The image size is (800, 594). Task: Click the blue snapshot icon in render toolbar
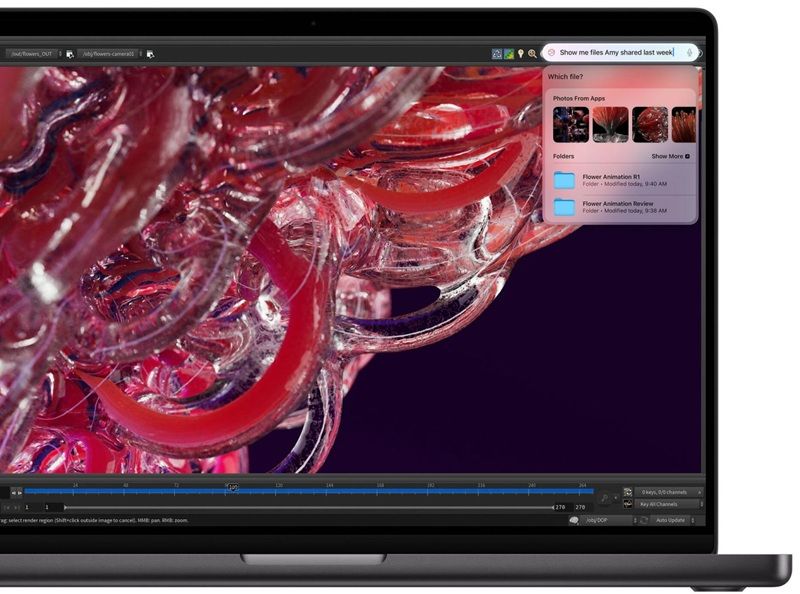point(496,54)
